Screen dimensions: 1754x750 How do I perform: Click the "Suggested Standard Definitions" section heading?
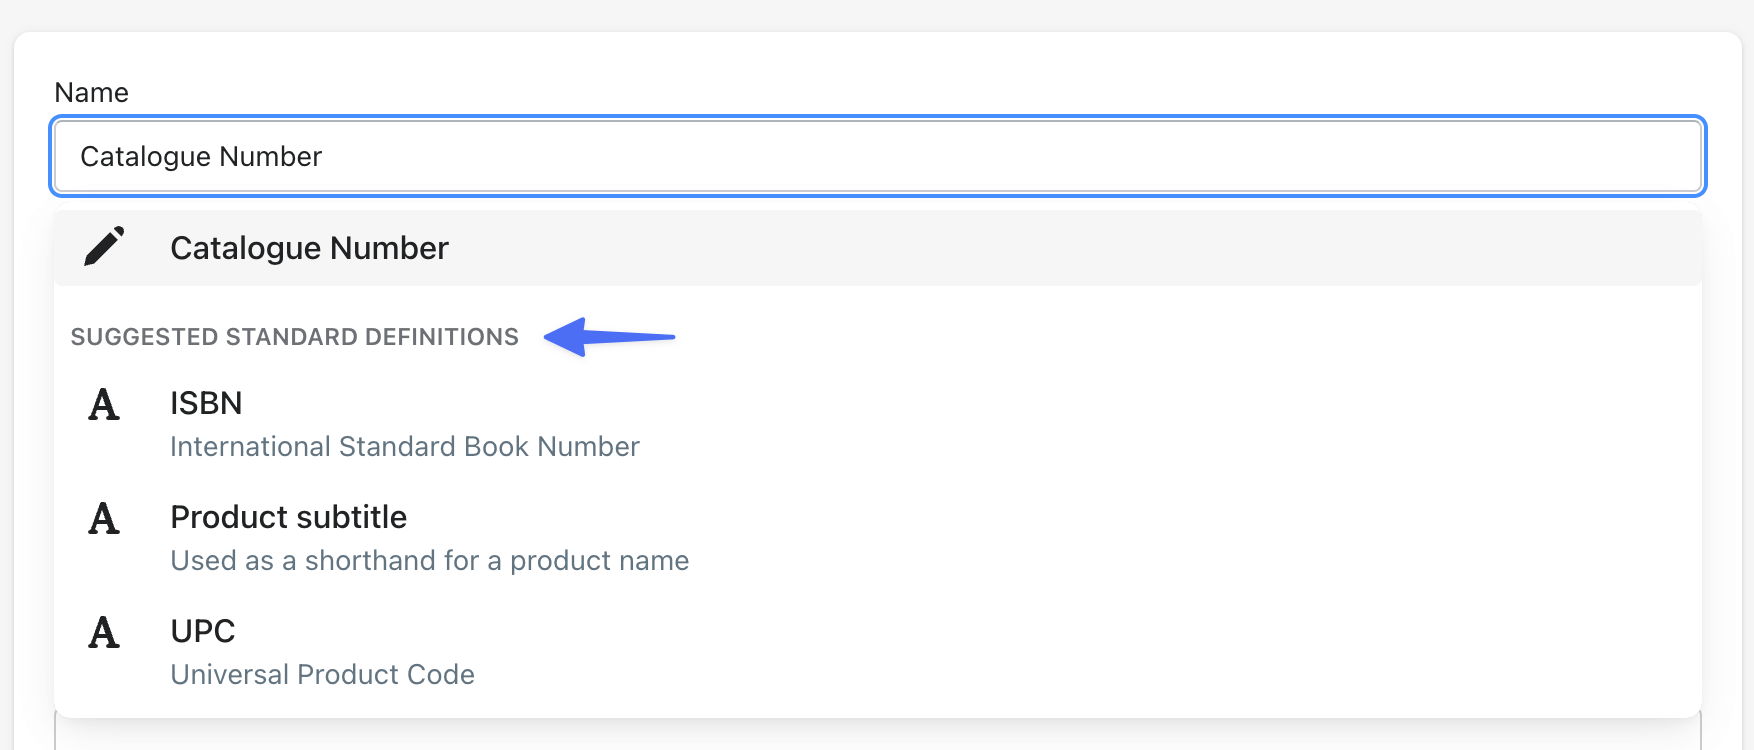click(294, 337)
